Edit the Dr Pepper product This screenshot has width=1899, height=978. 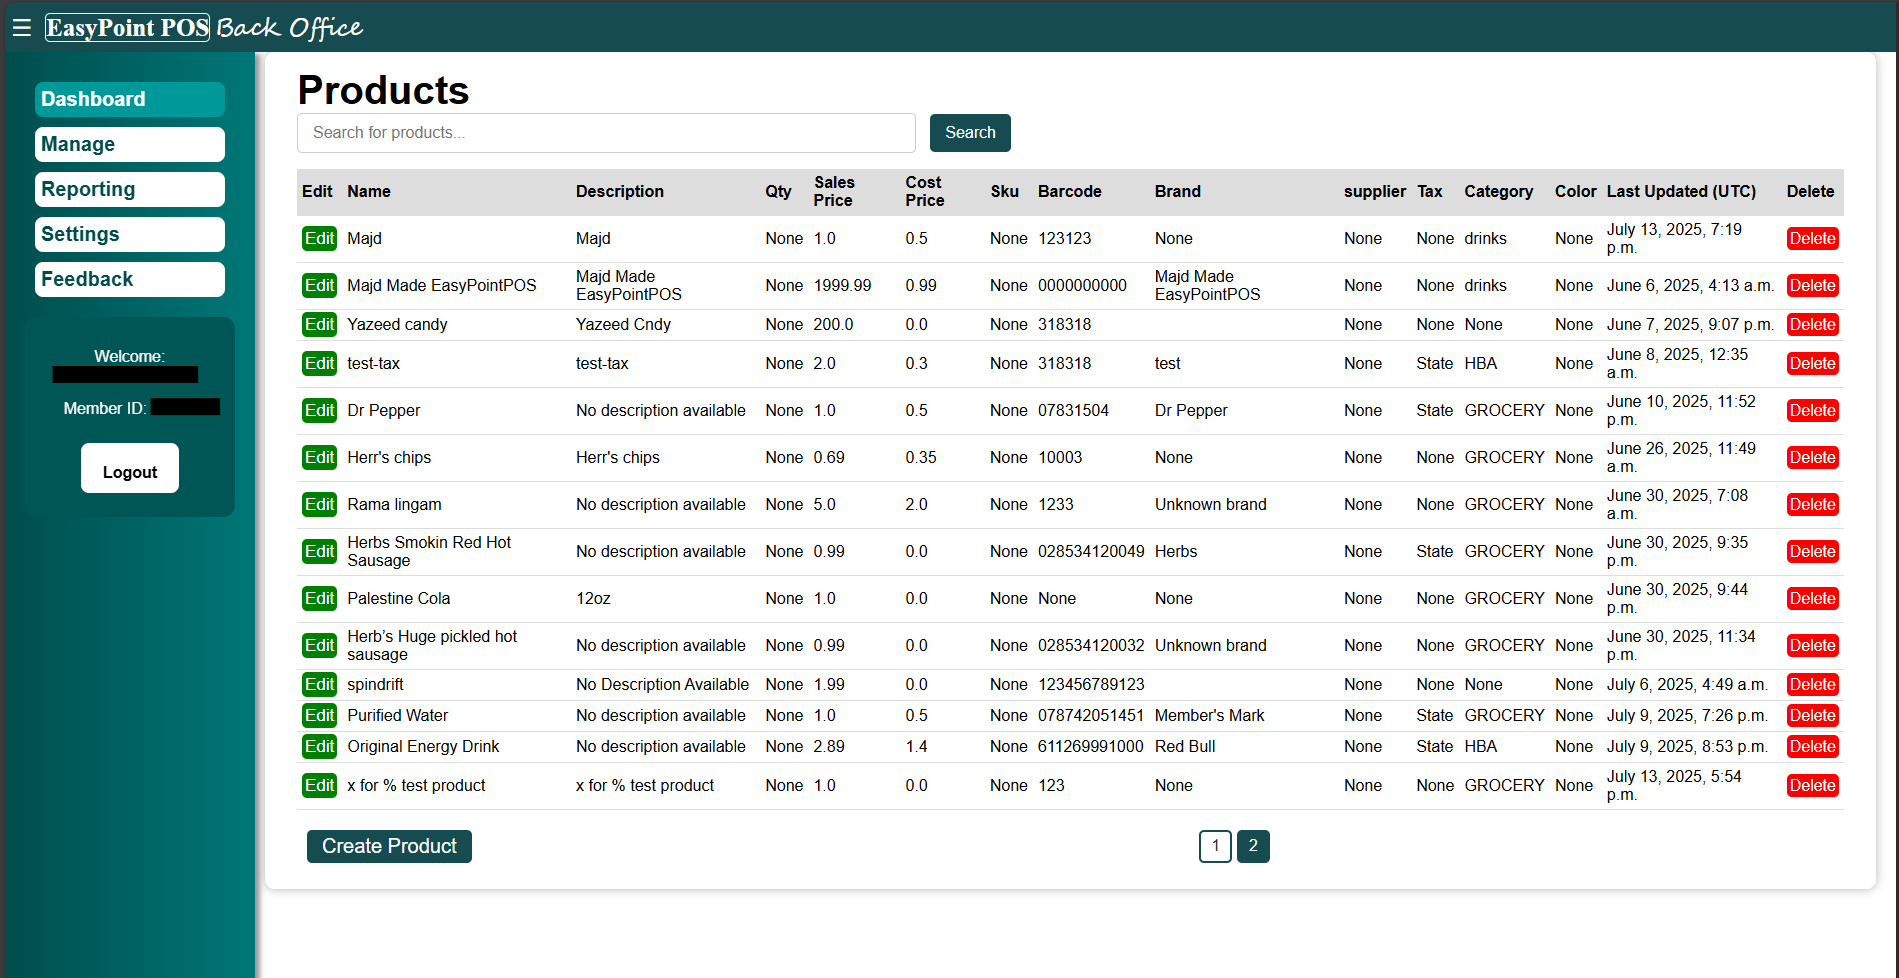point(319,410)
